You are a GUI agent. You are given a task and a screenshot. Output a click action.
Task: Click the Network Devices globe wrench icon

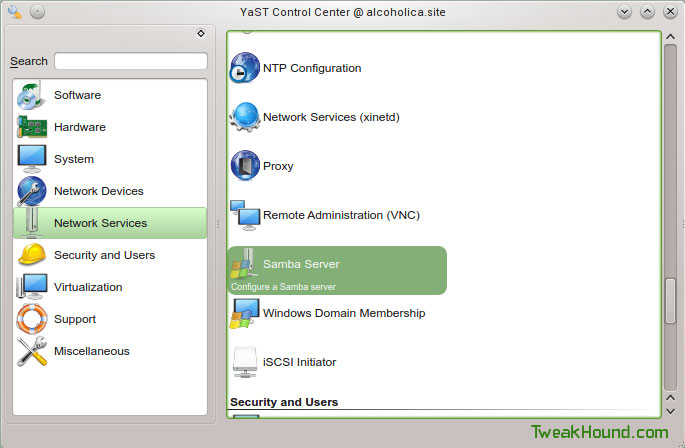tap(31, 191)
